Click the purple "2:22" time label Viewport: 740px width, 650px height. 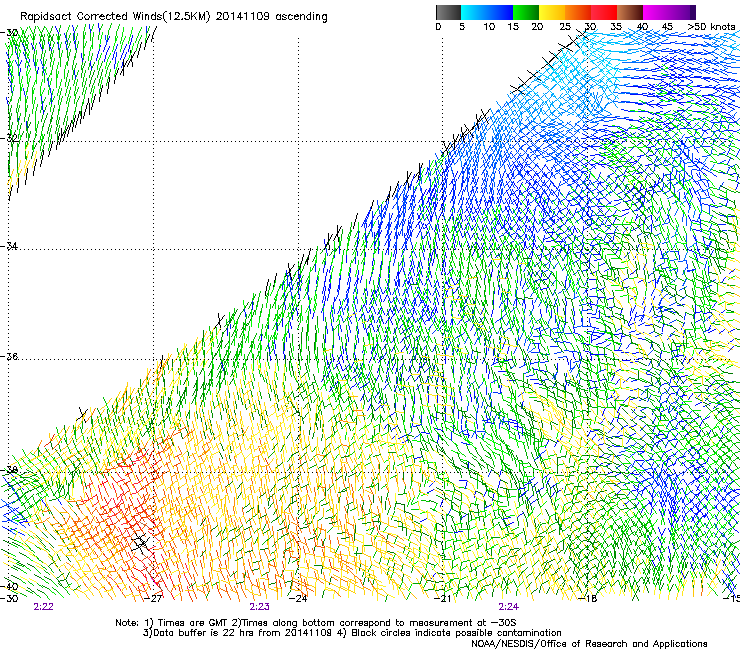(x=43, y=607)
